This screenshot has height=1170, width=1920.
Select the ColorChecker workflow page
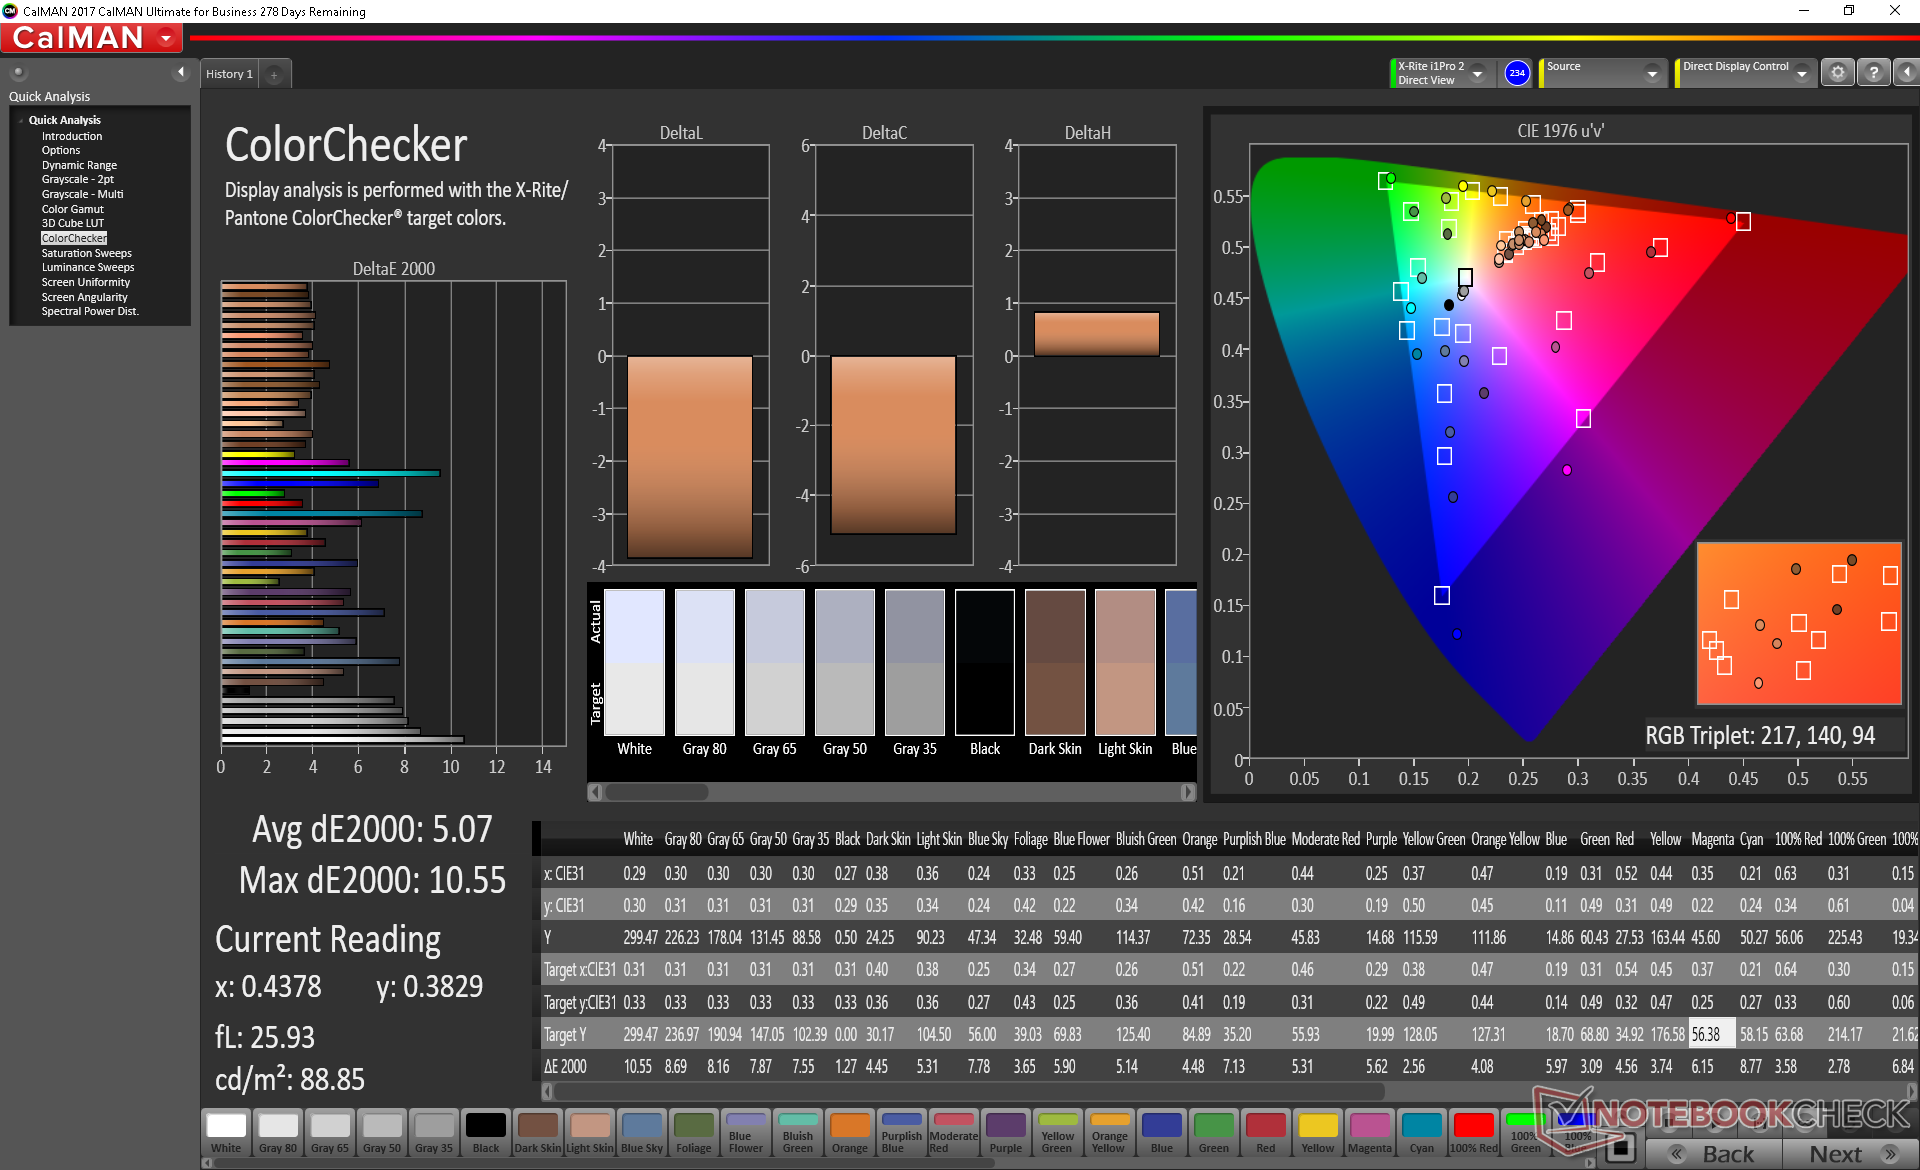74,238
